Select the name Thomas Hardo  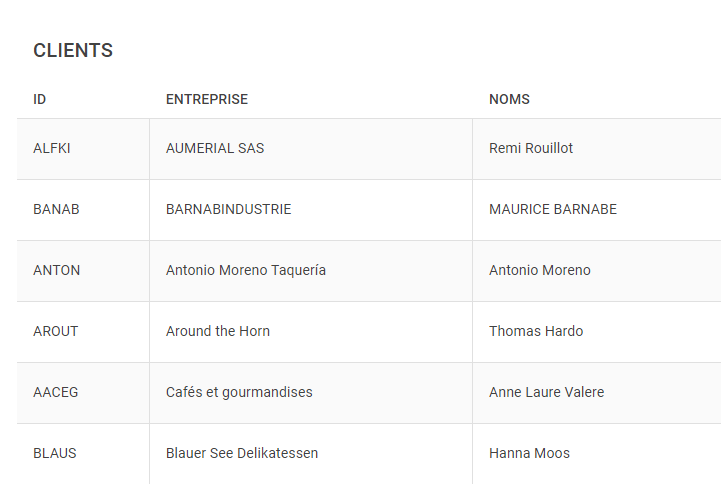point(536,331)
